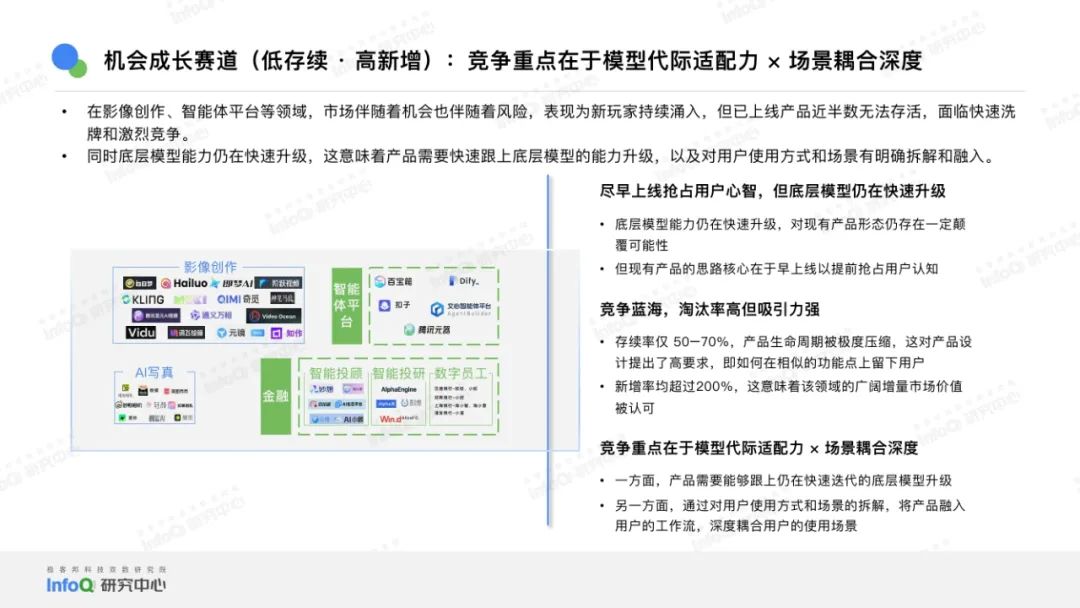This screenshot has height=608, width=1080.
Task: Click heading 竞争蓝海，淘汰率高但吸引力强
Action: (x=709, y=309)
